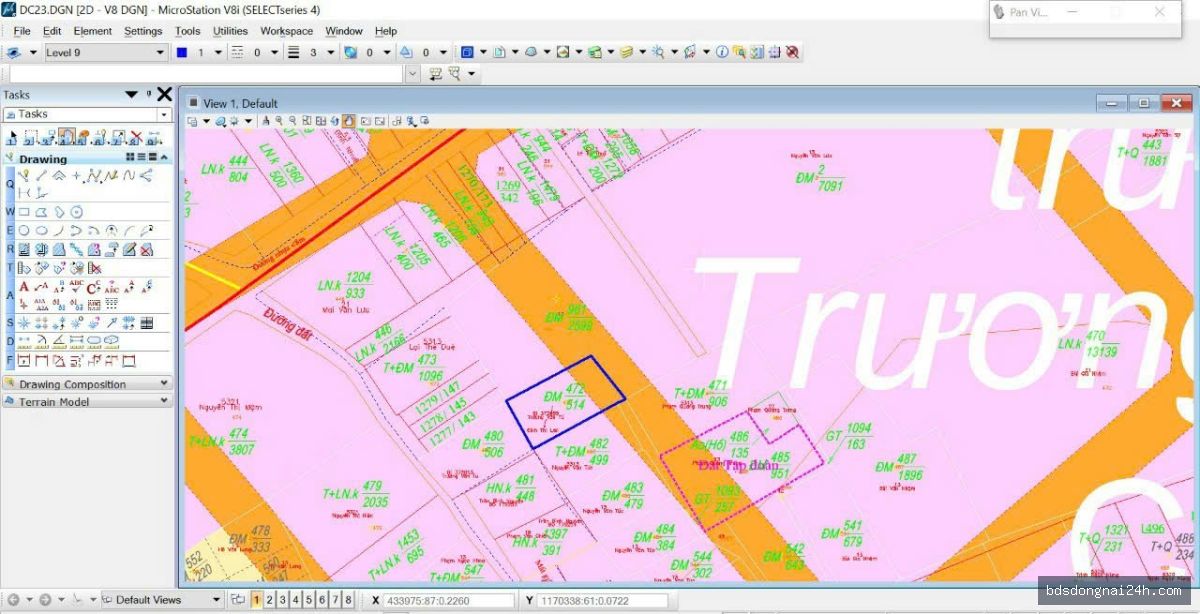Select the Place Line tool in Drawing

[x=43, y=176]
